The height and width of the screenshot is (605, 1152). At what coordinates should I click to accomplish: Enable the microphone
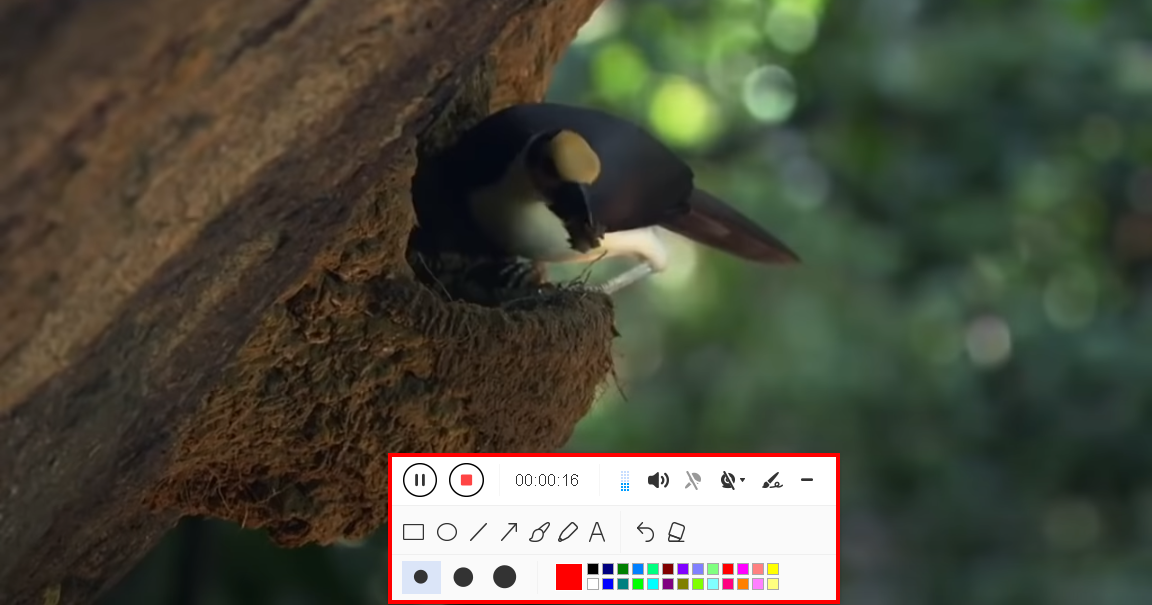tap(691, 480)
